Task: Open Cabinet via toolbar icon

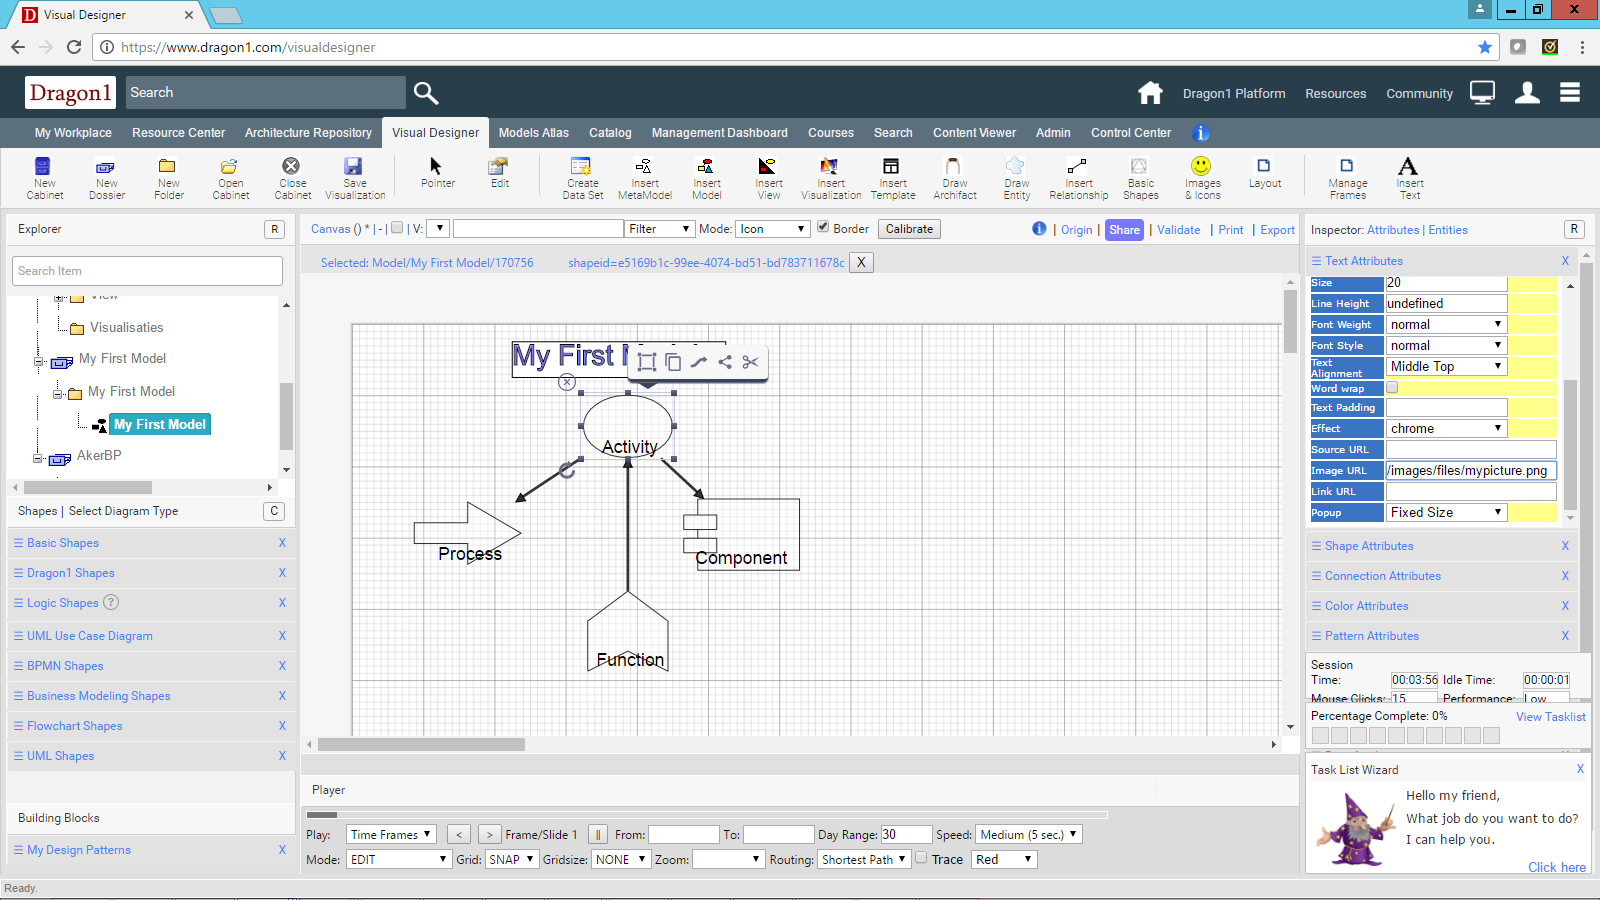Action: [x=229, y=167]
